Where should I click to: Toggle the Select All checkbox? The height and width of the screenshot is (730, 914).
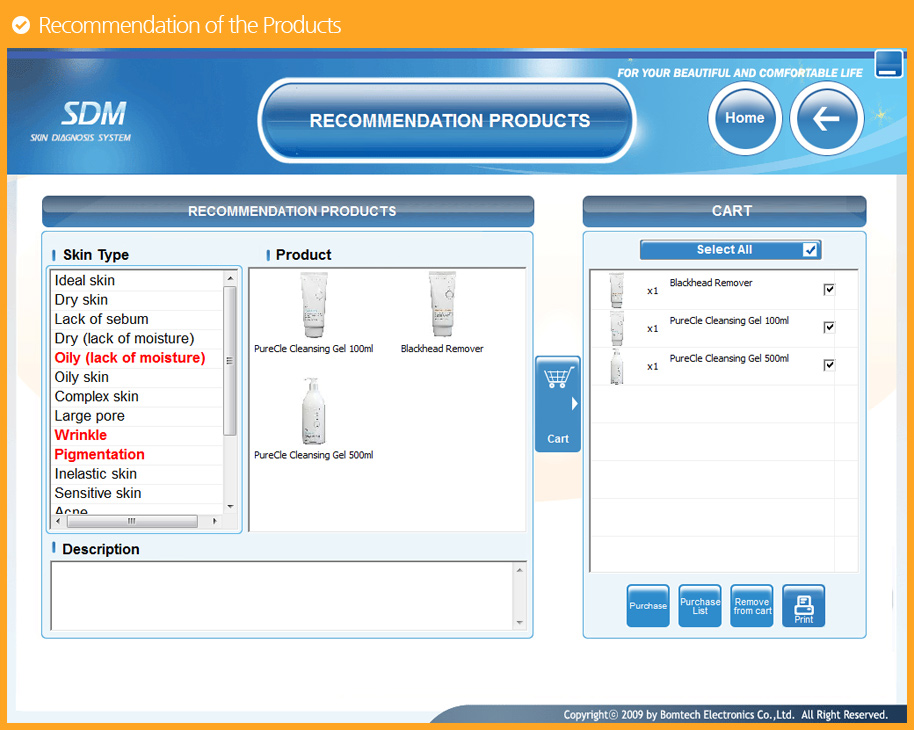[x=810, y=250]
